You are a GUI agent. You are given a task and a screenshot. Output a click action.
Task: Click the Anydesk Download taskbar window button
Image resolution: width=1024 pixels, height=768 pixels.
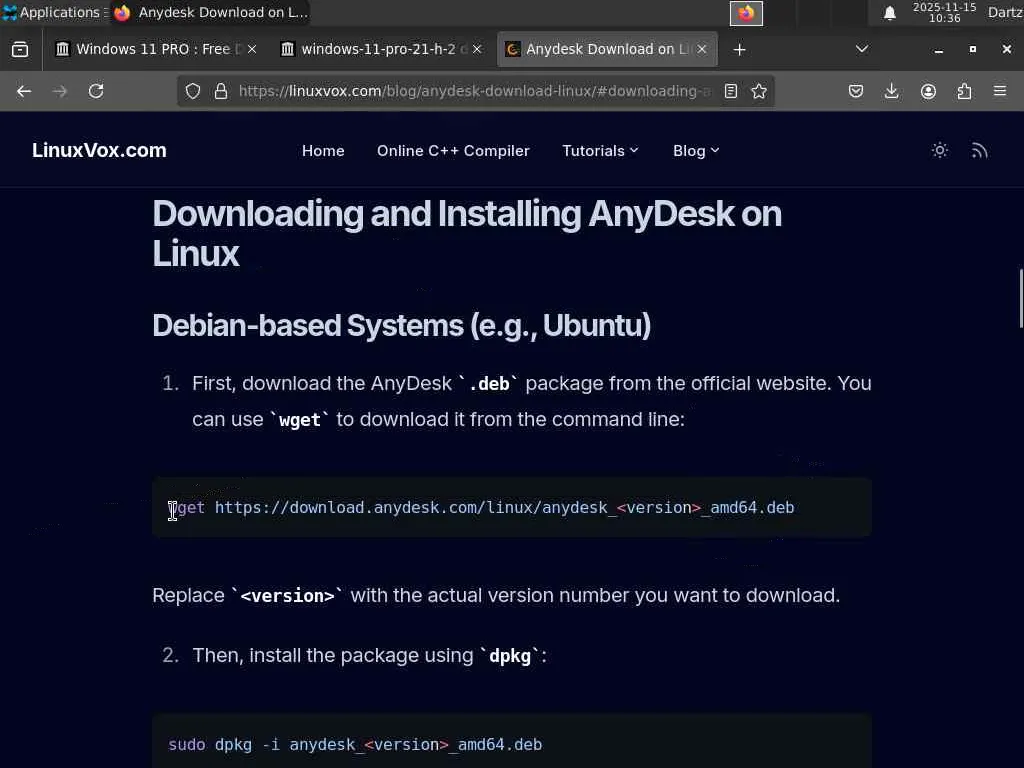(210, 12)
